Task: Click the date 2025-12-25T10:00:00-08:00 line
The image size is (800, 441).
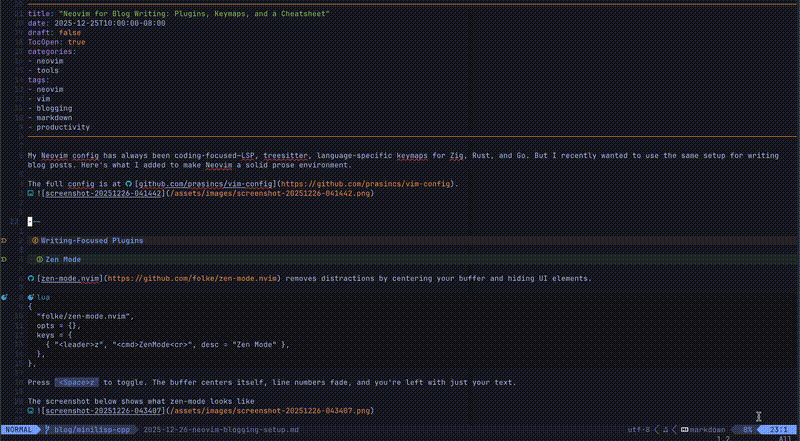Action: 96,23
